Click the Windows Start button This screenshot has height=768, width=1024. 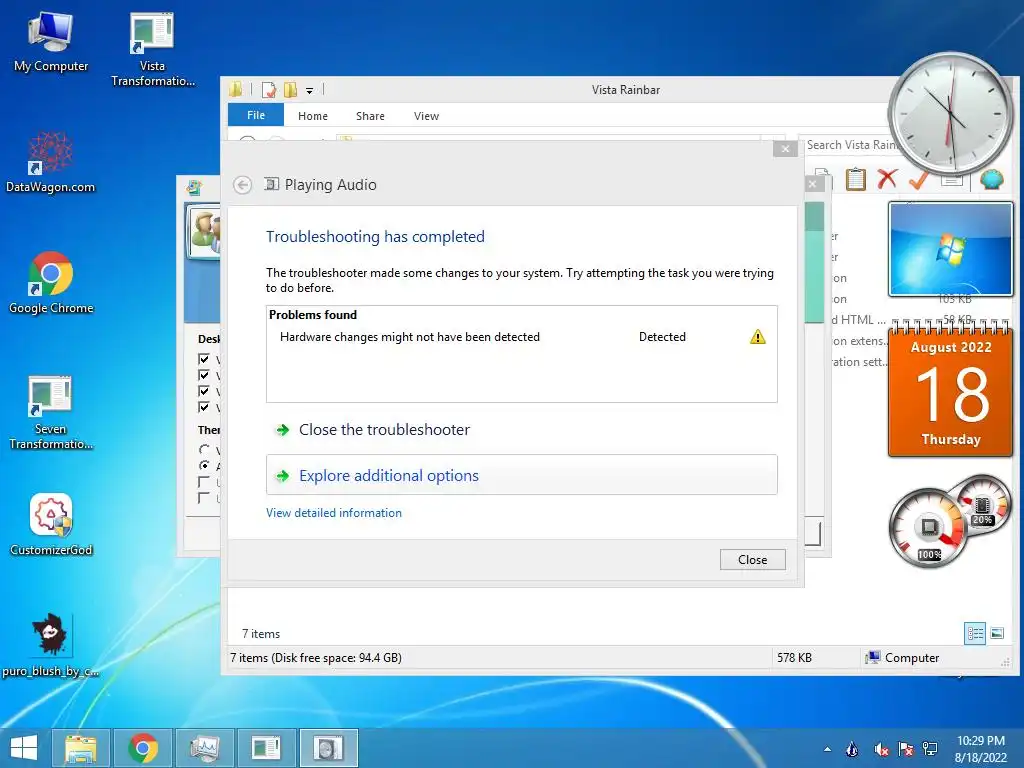[x=25, y=748]
